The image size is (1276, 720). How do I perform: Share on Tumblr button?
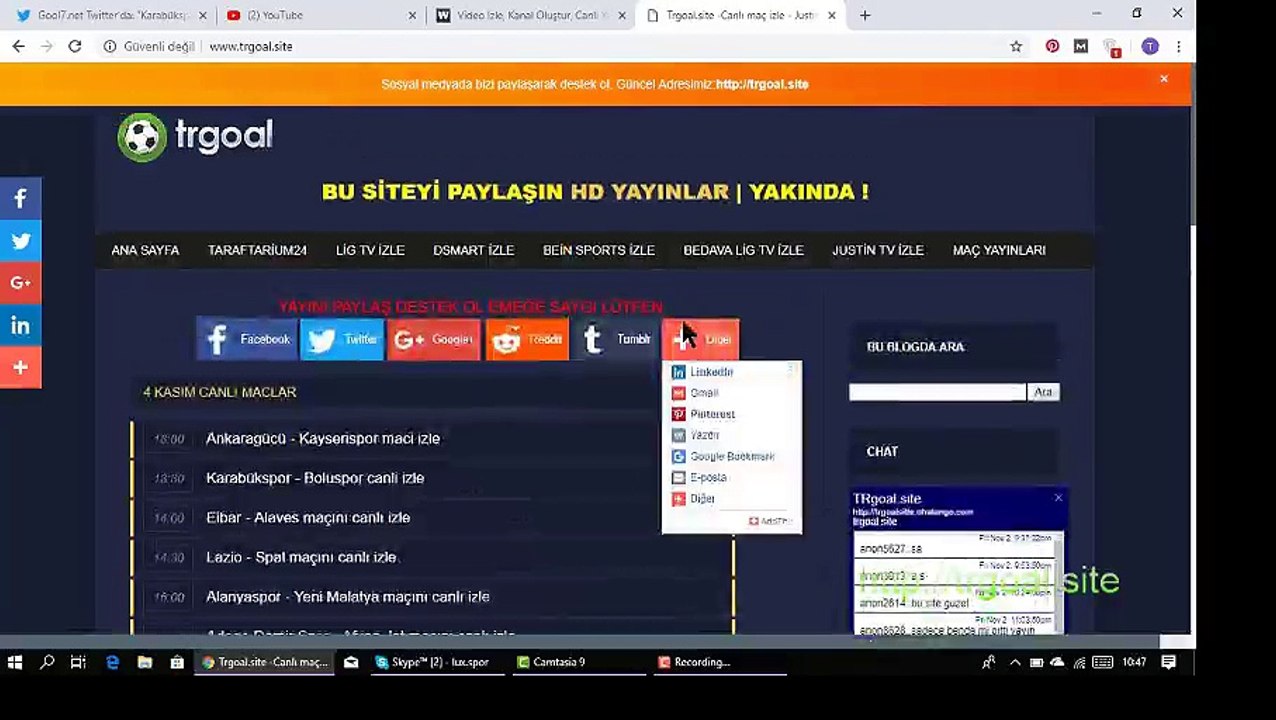[x=615, y=339]
